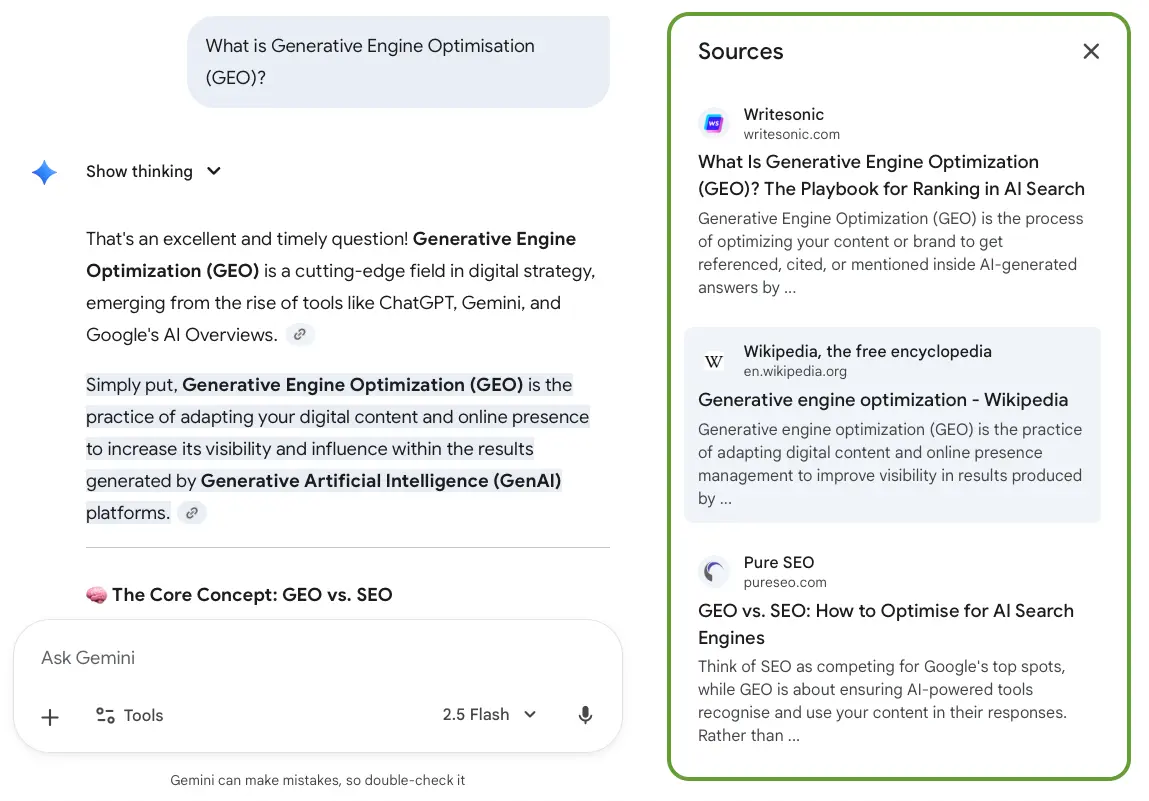Viewport: 1149px width, 801px height.
Task: Click the Writesonic favicon in Sources
Action: (713, 122)
